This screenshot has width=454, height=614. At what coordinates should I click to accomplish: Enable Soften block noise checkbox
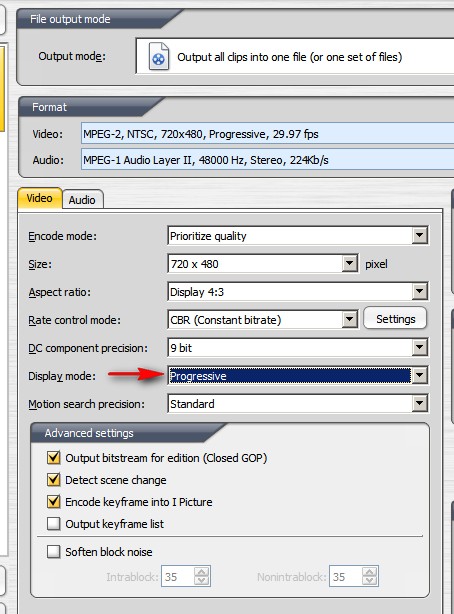tap(54, 552)
